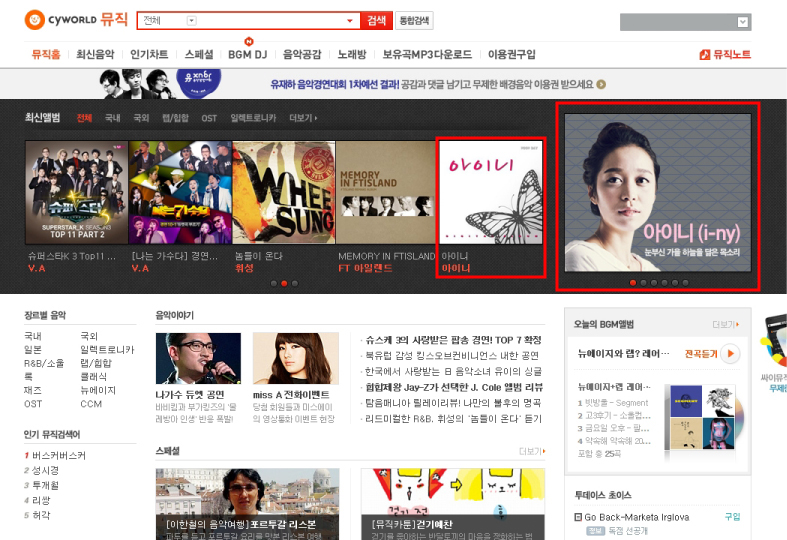Open the 아이니 (i-ny) featured banner
The image size is (787, 540).
(658, 193)
